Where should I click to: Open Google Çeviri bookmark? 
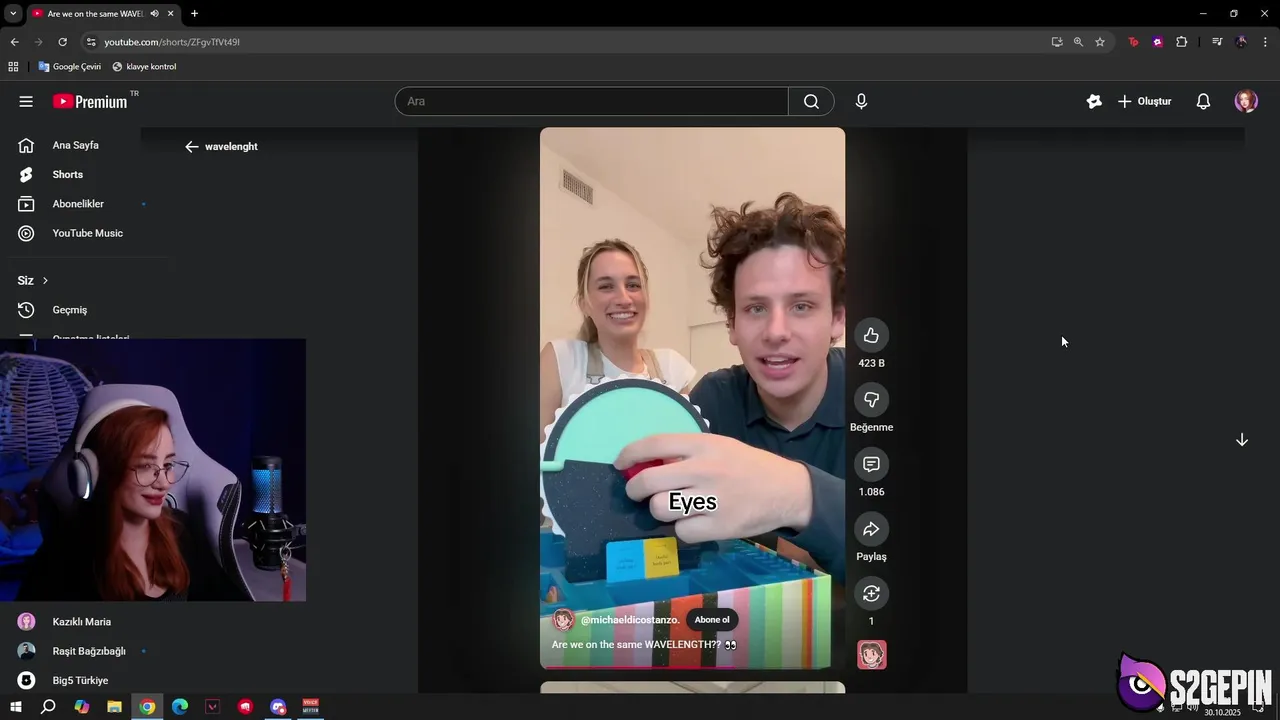(x=69, y=67)
